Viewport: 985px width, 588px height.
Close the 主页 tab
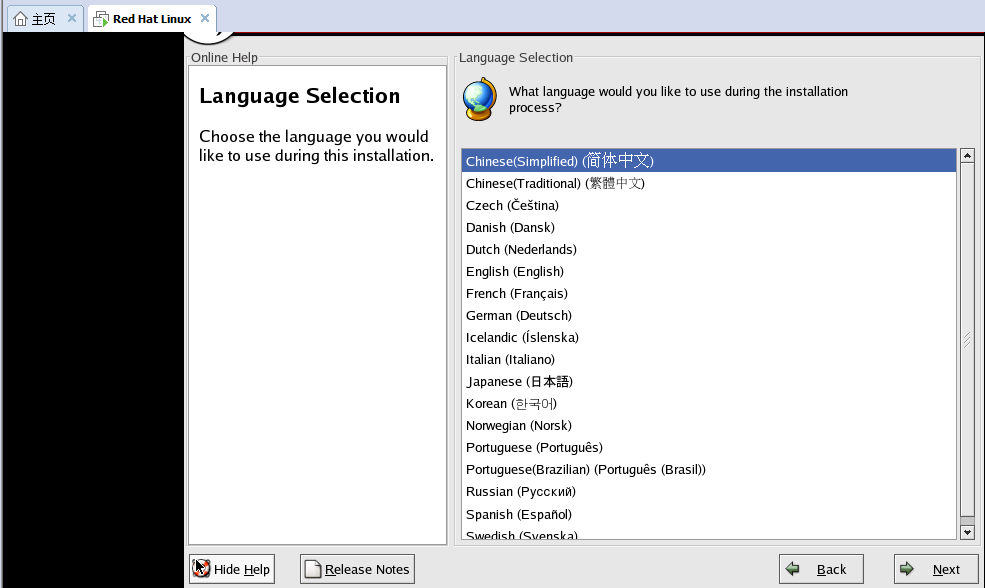point(72,18)
